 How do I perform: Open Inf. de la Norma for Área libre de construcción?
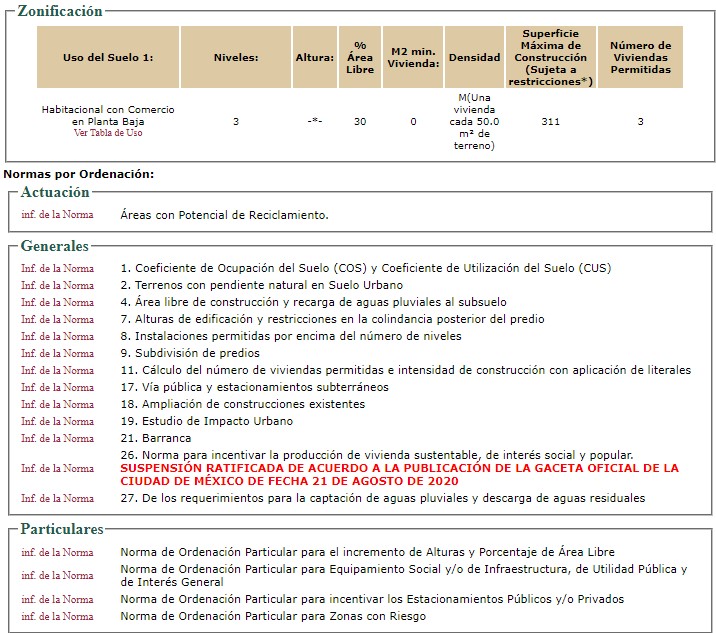click(x=57, y=302)
